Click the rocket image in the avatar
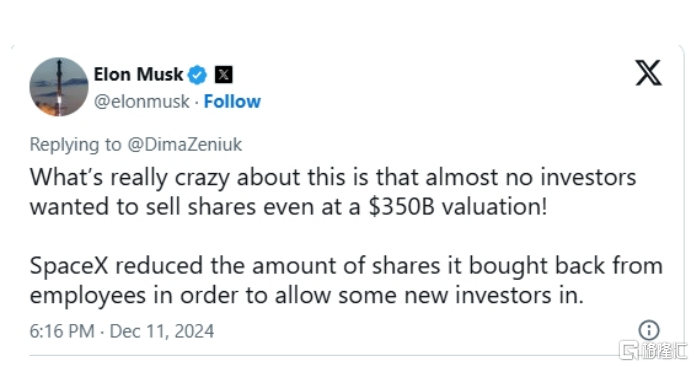The height and width of the screenshot is (367, 694). pyautogui.click(x=59, y=87)
